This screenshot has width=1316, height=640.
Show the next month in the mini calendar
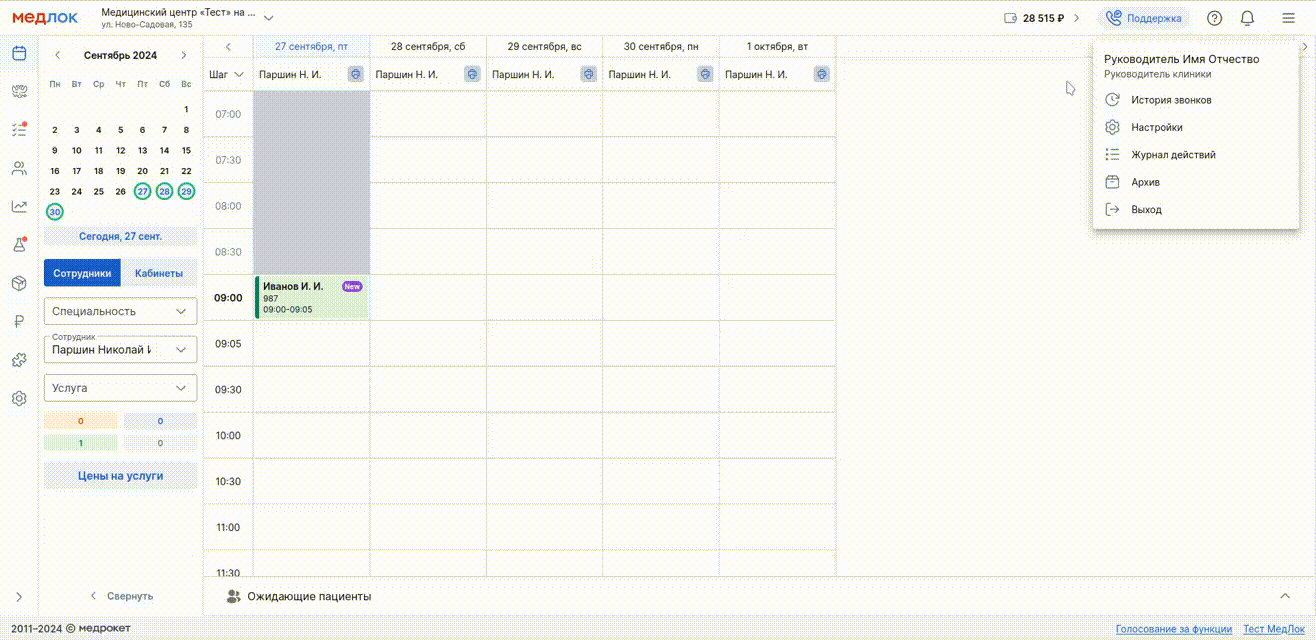pos(184,56)
